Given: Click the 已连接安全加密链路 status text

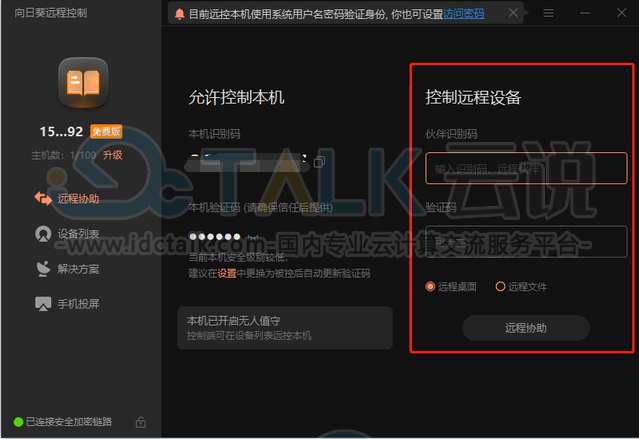Looking at the screenshot, I should pyautogui.click(x=69, y=421).
